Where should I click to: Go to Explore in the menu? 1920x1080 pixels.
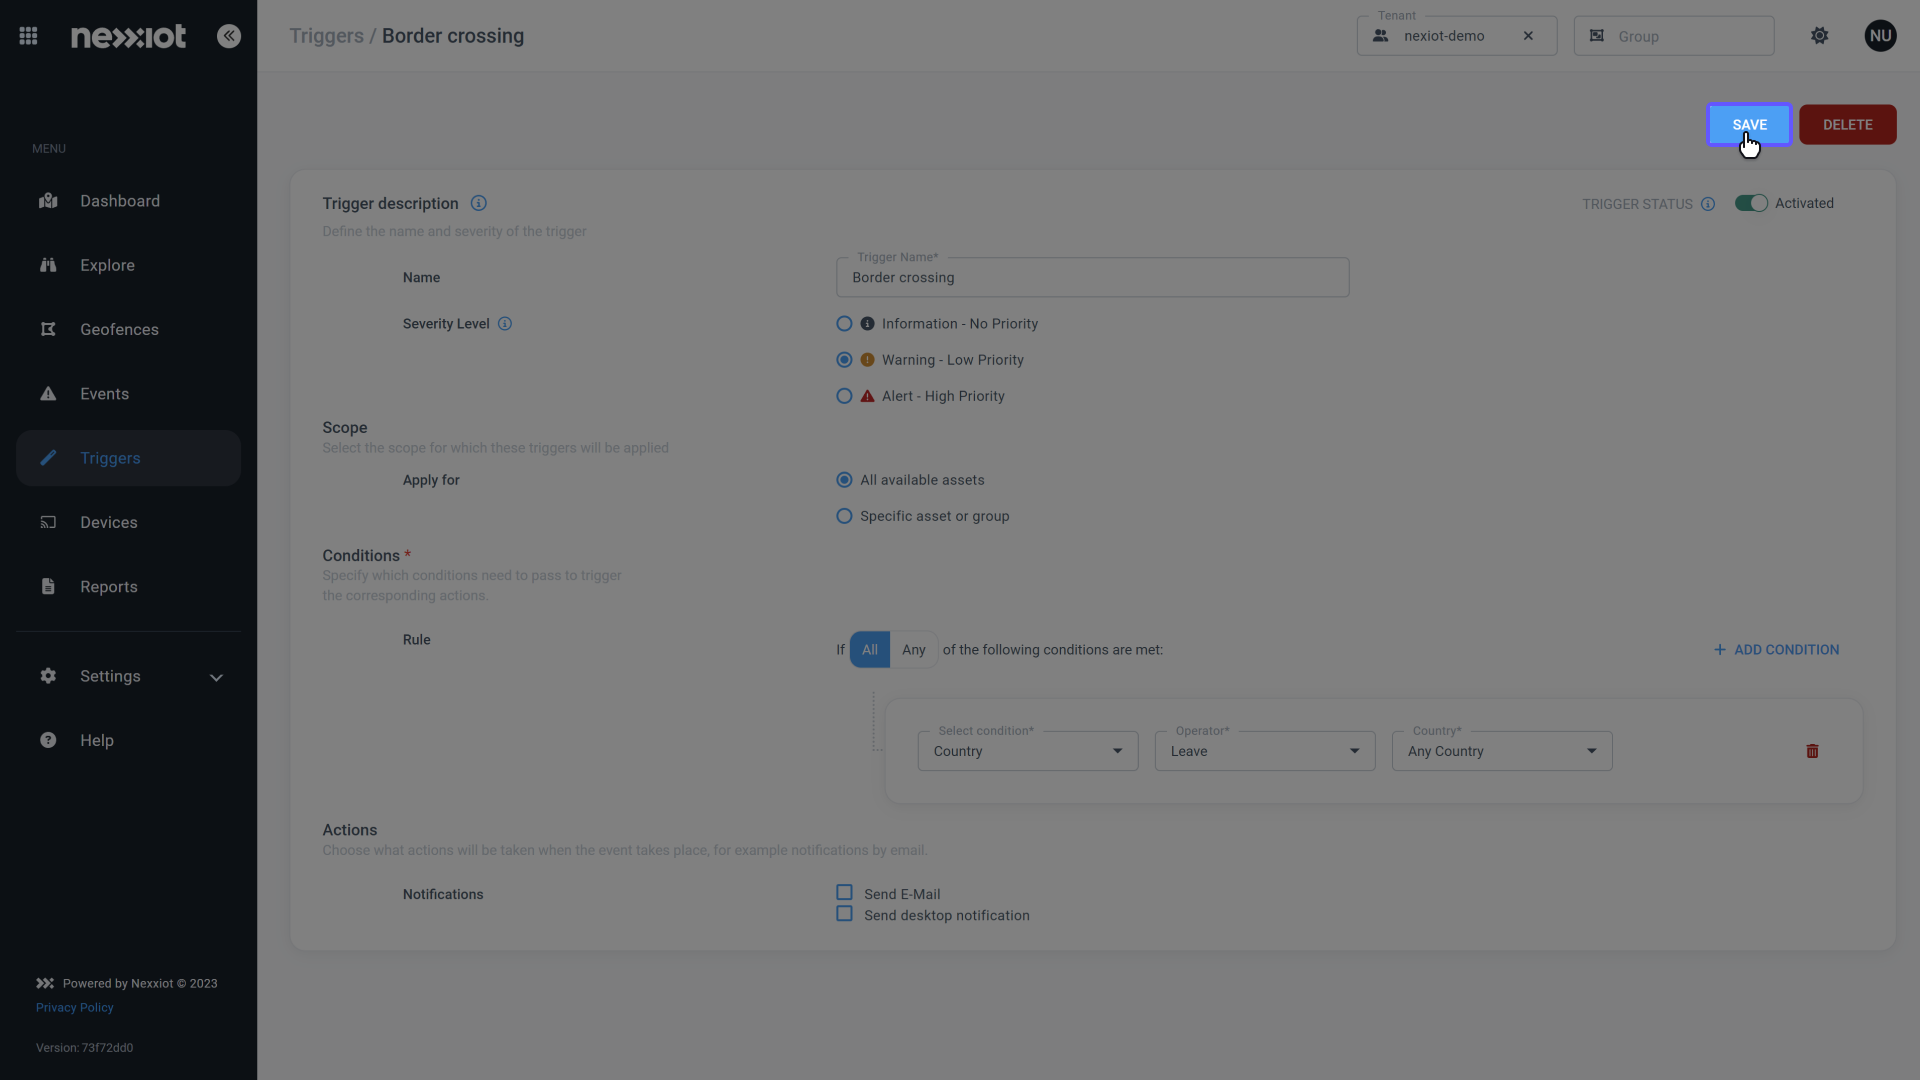128,265
